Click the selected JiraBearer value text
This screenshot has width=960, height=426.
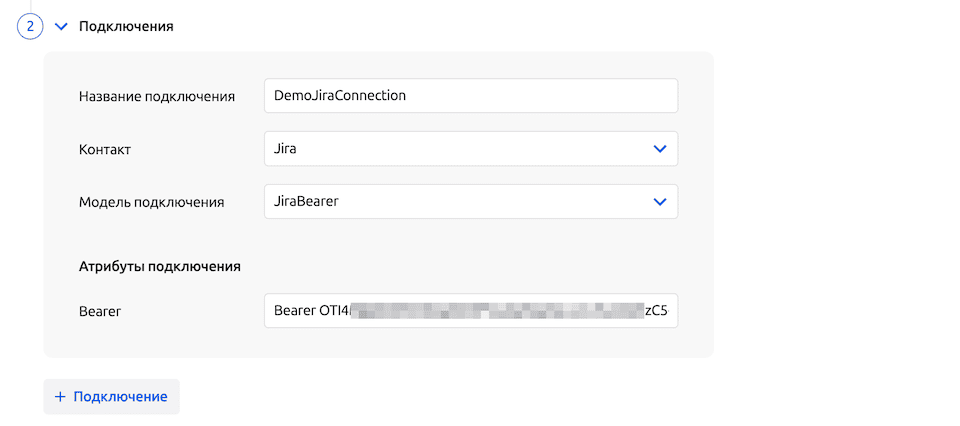click(307, 202)
